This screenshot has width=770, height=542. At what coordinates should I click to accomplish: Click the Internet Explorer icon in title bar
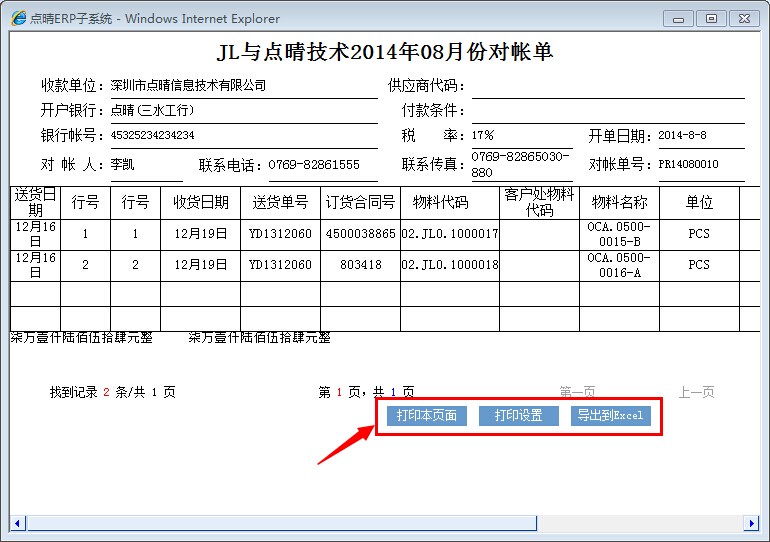pyautogui.click(x=18, y=18)
